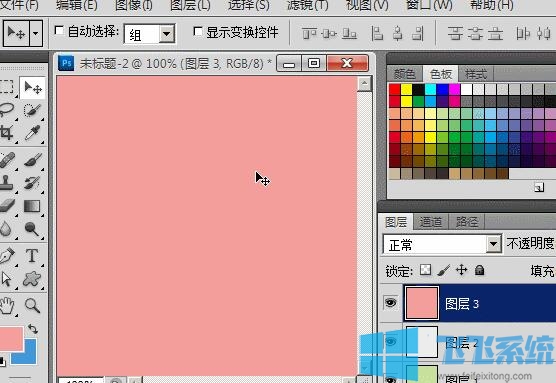Switch to the 图层 tab
This screenshot has height=383, width=556.
(396, 222)
